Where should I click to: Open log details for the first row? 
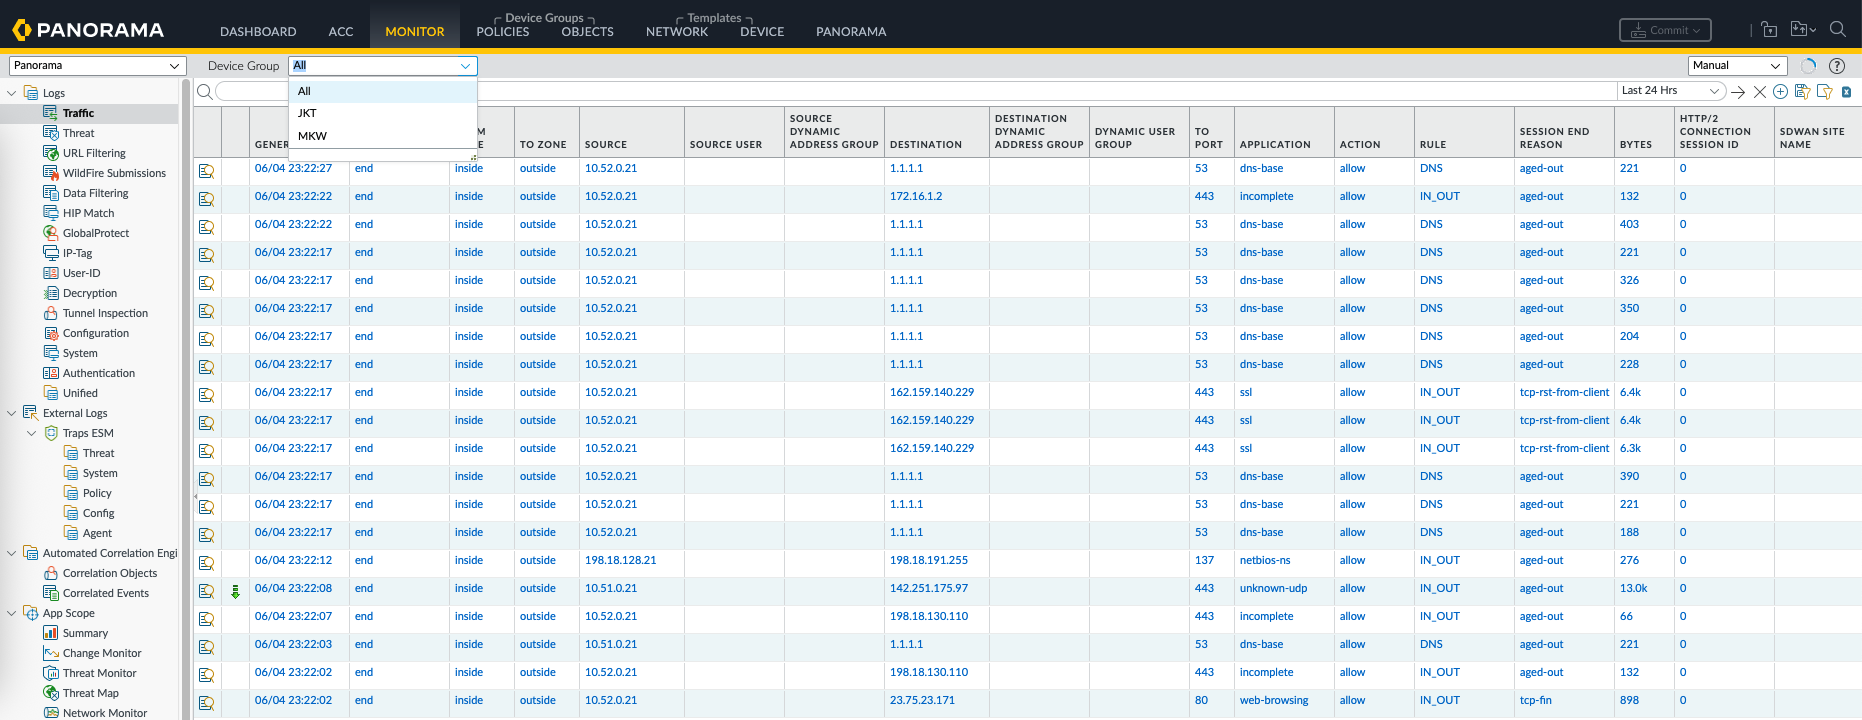(206, 171)
